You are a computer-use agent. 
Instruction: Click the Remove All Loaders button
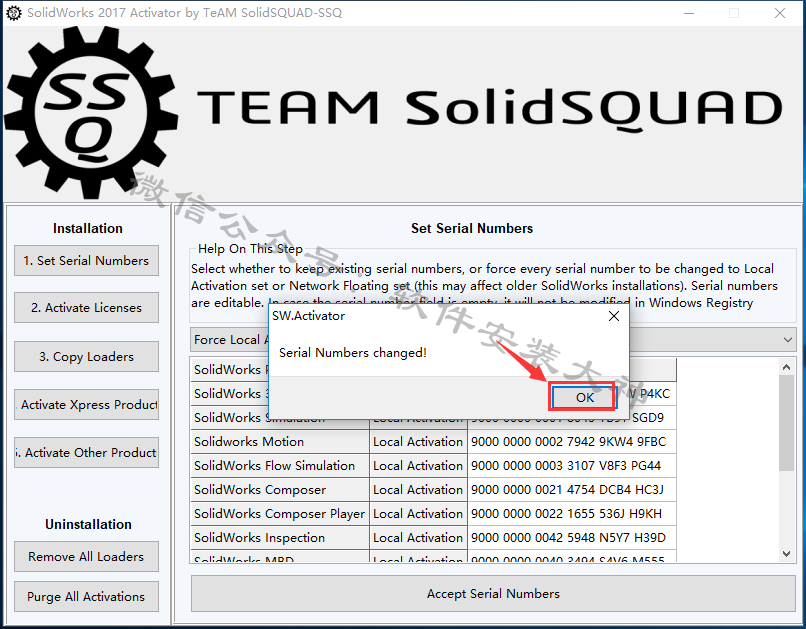coord(86,557)
